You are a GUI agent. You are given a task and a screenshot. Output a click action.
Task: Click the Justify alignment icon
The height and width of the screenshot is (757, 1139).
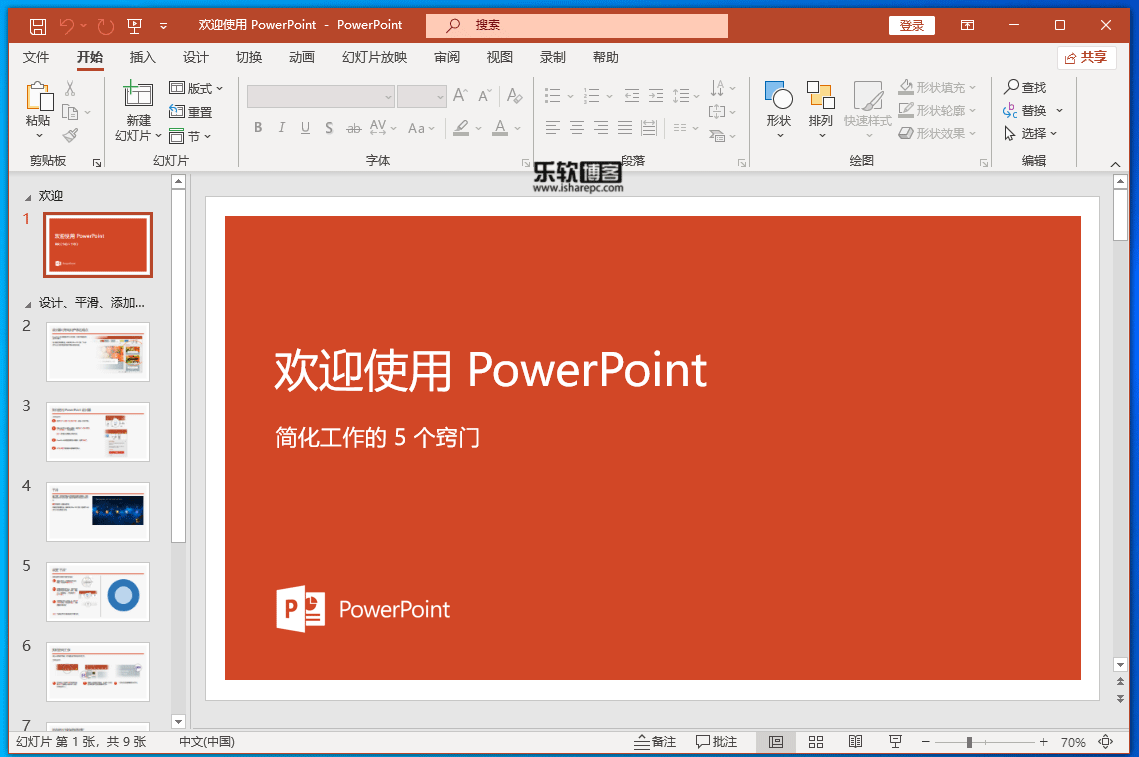pyautogui.click(x=625, y=129)
